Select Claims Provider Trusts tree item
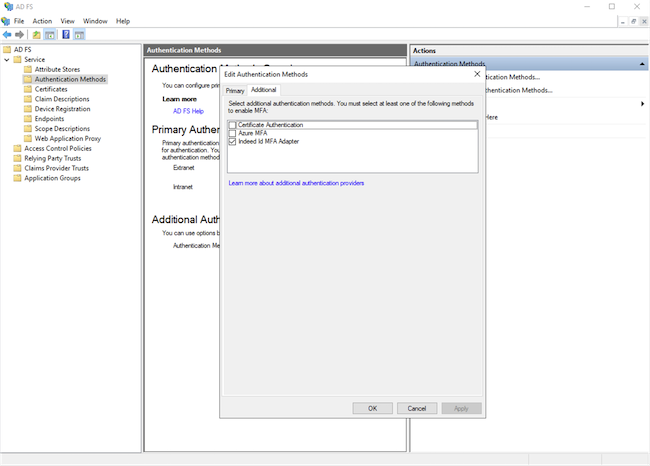The image size is (650, 466). tap(56, 168)
